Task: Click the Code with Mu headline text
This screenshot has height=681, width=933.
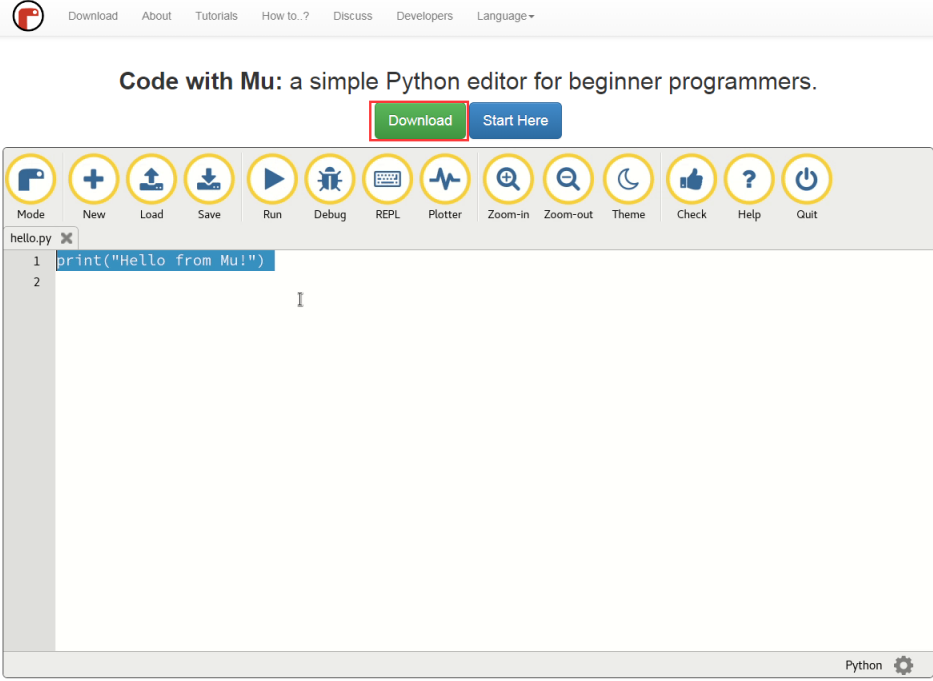Action: [x=468, y=81]
